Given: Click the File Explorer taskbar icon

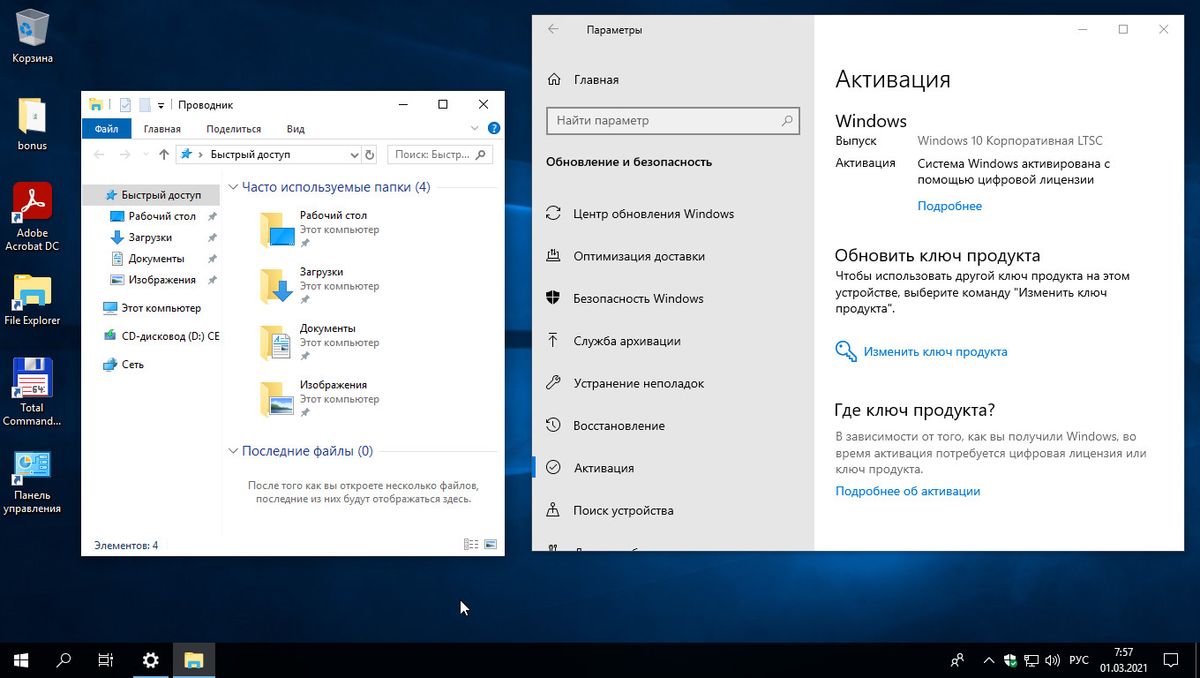Looking at the screenshot, I should click(194, 660).
